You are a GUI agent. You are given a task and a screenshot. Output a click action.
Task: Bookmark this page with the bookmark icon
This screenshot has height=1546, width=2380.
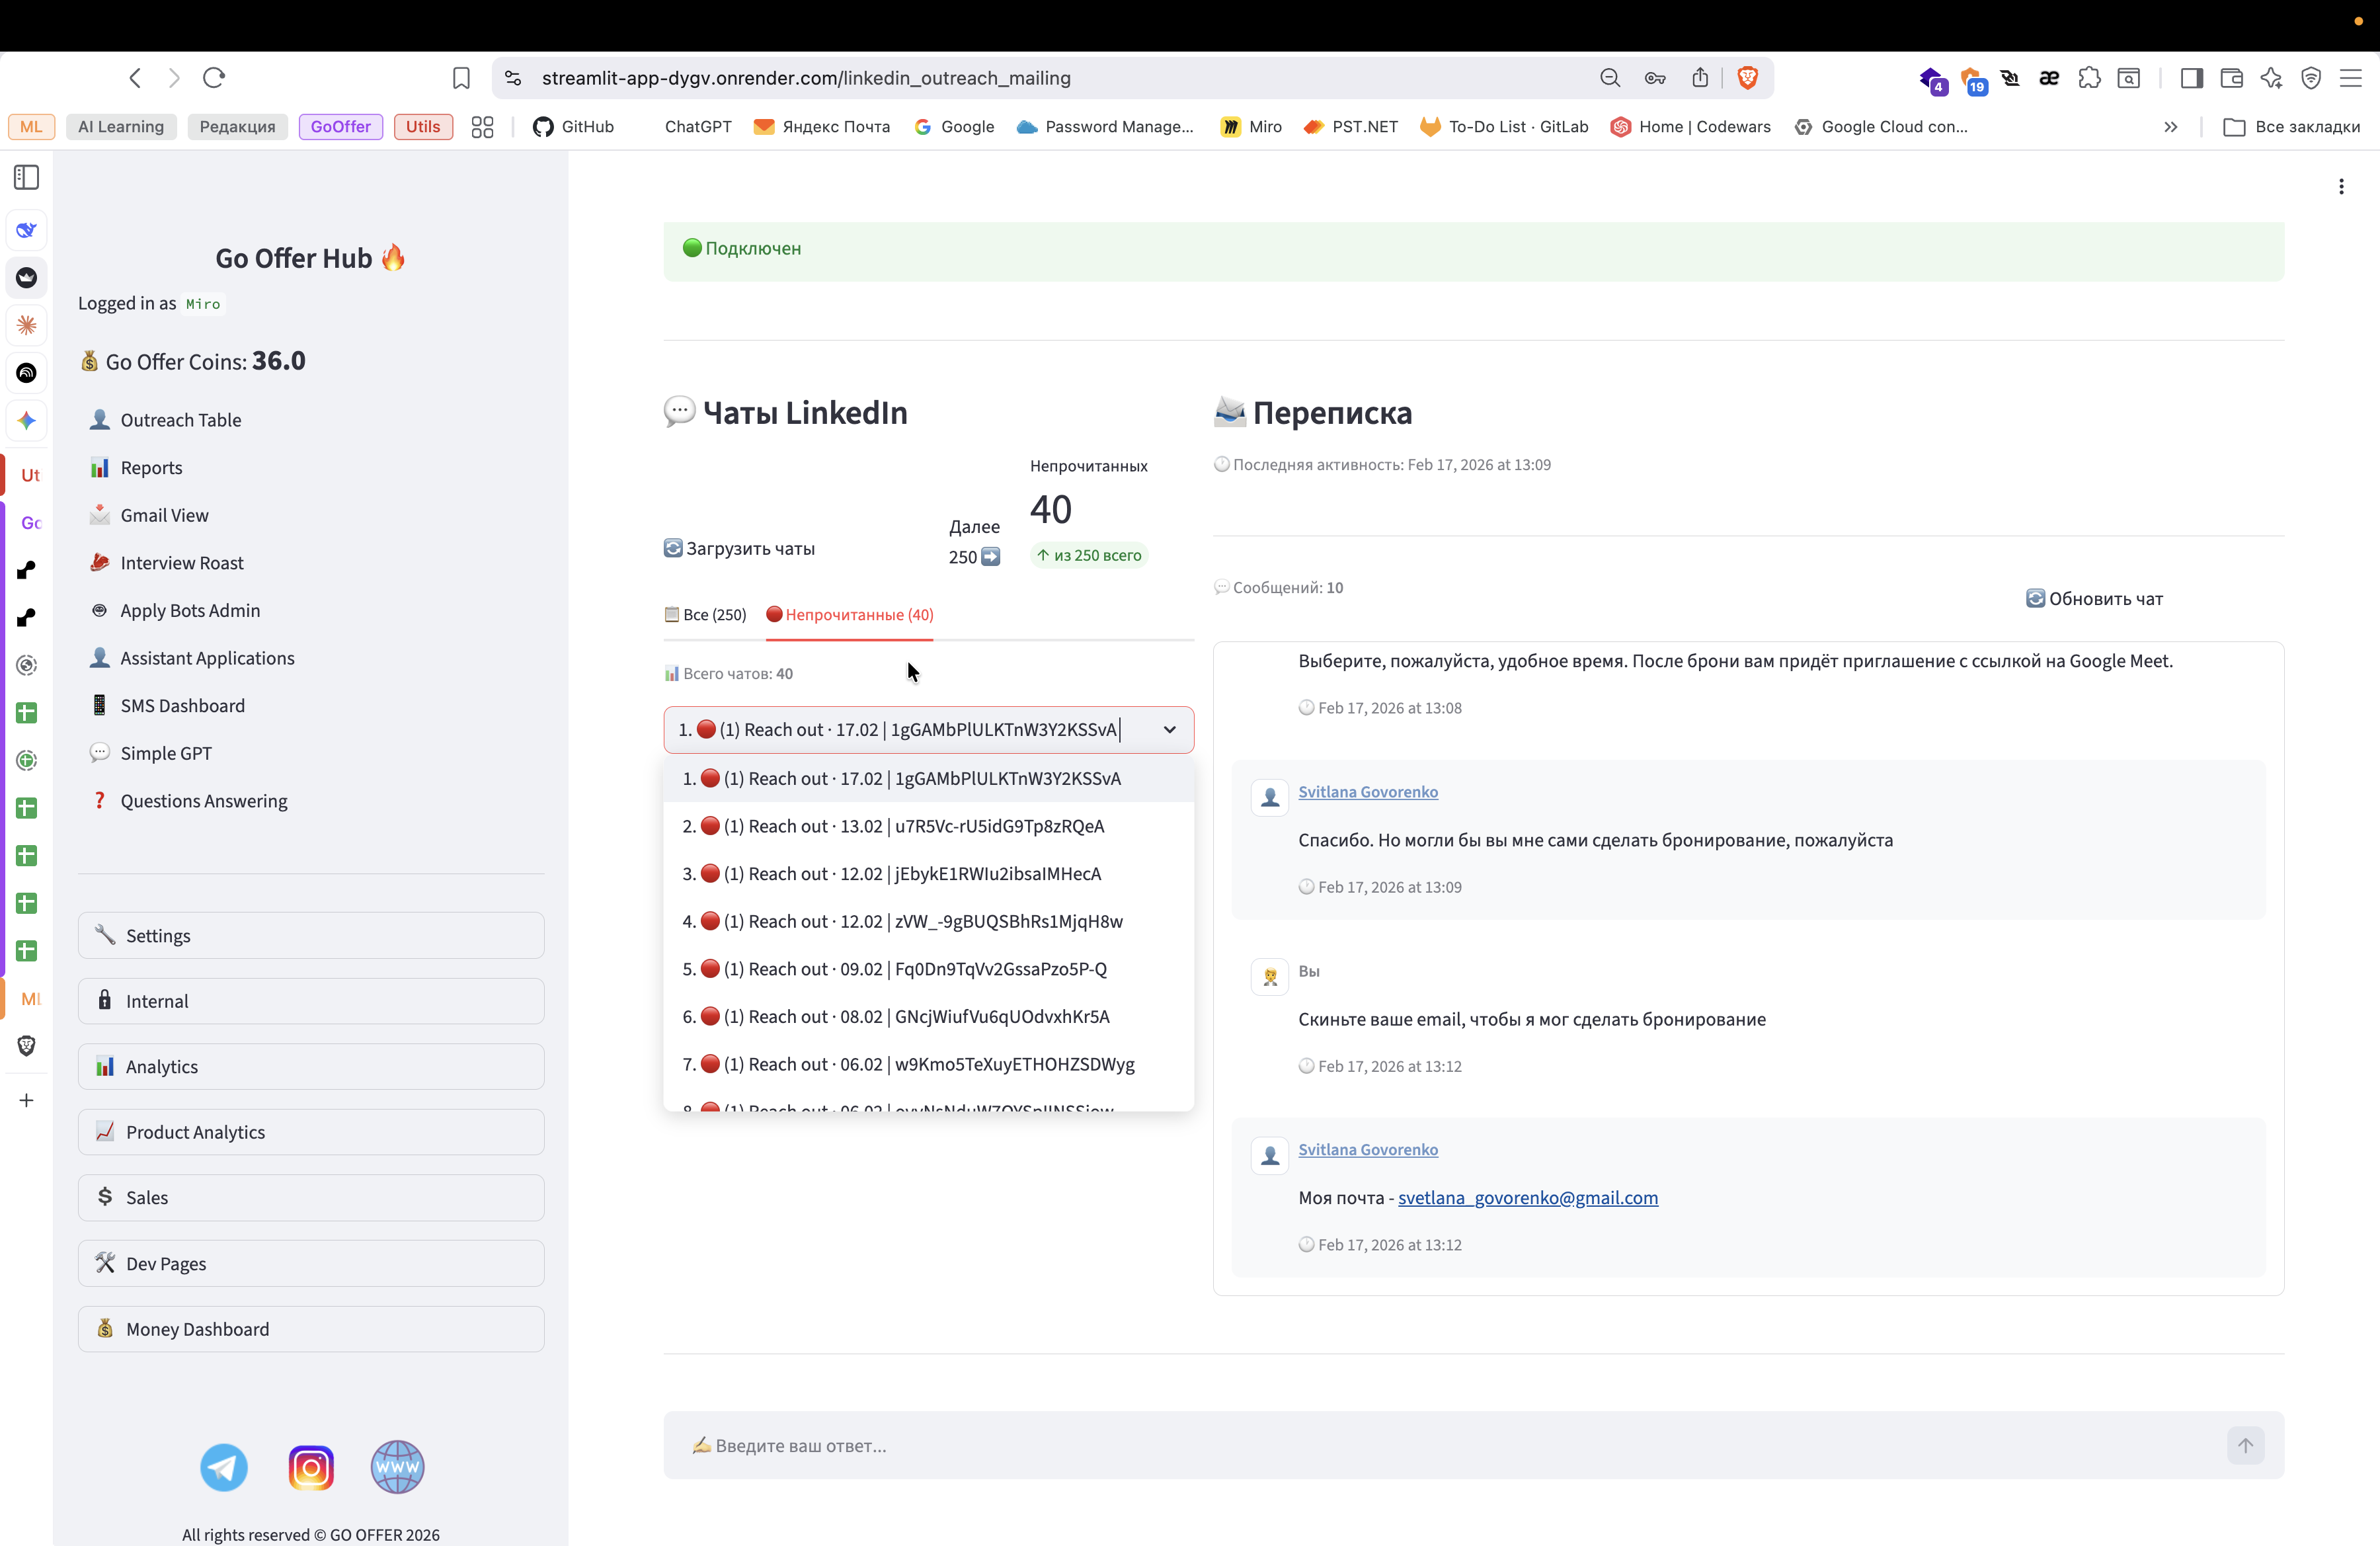461,78
